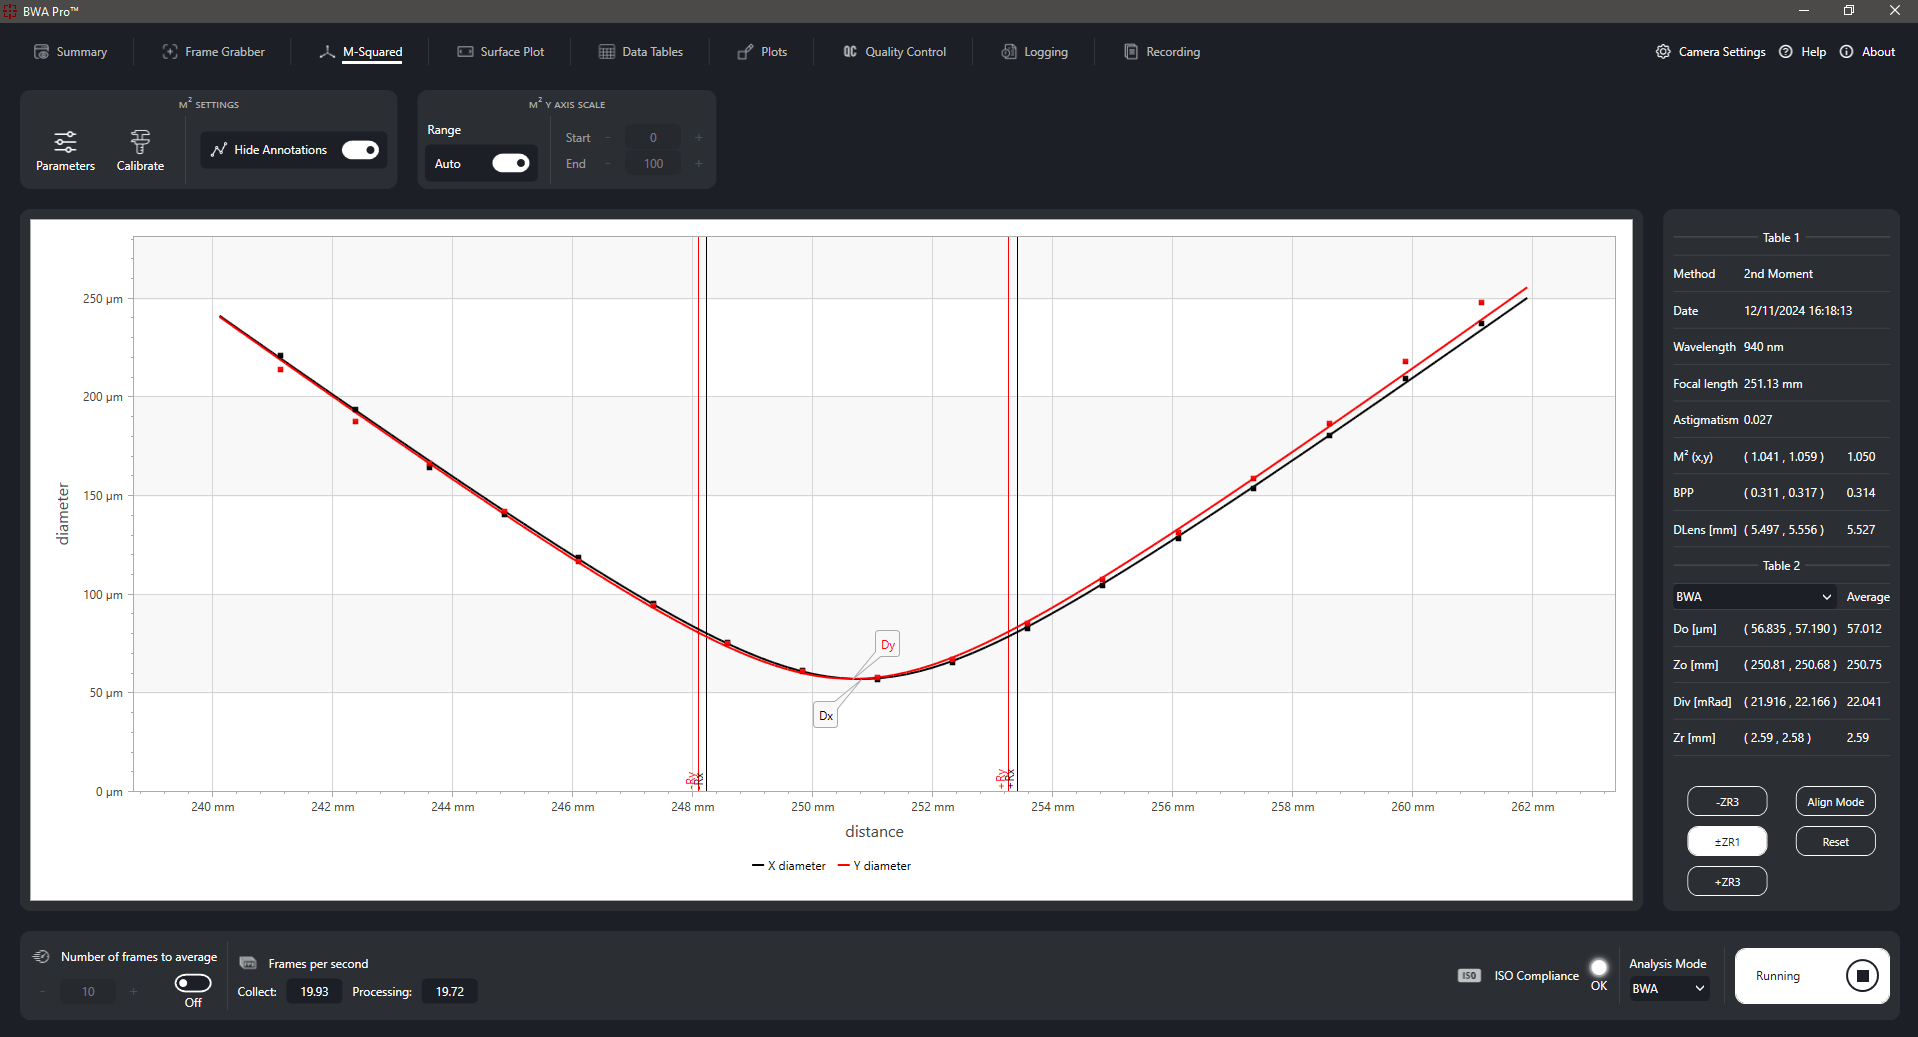Select the +ZR3 range button
This screenshot has width=1918, height=1037.
pyautogui.click(x=1727, y=882)
